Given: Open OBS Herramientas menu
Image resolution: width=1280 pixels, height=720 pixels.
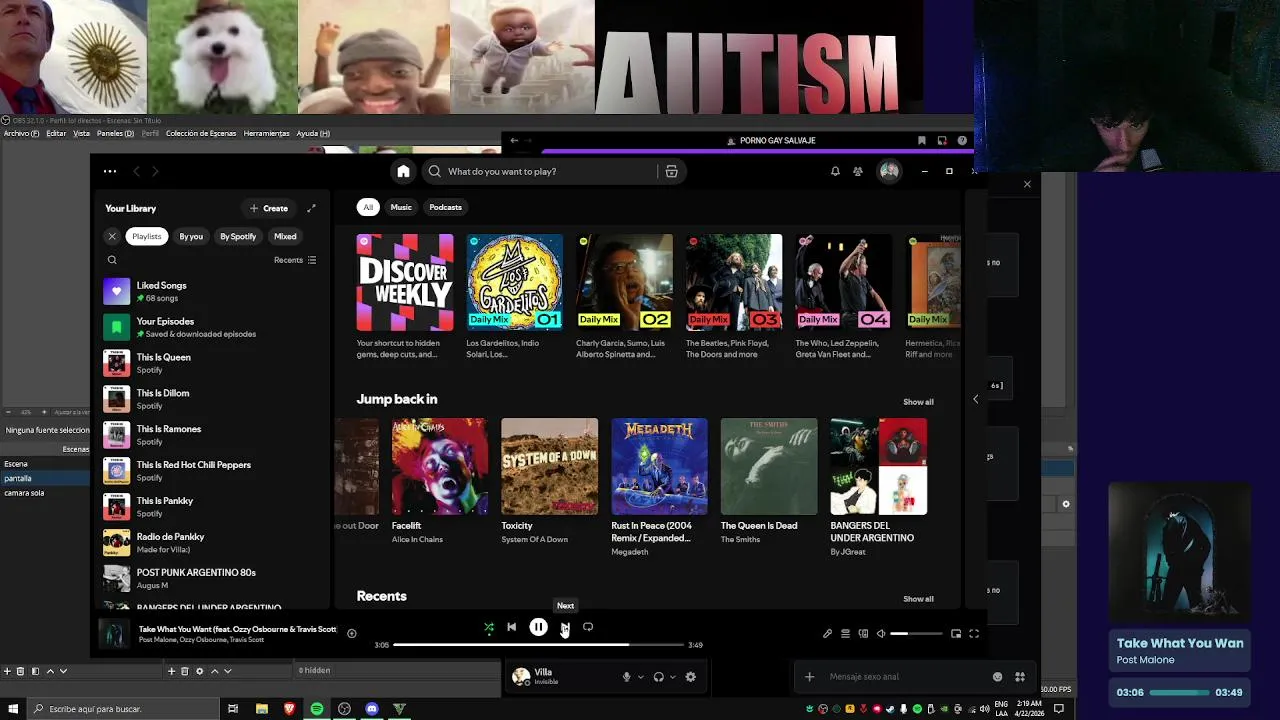Looking at the screenshot, I should pyautogui.click(x=267, y=133).
